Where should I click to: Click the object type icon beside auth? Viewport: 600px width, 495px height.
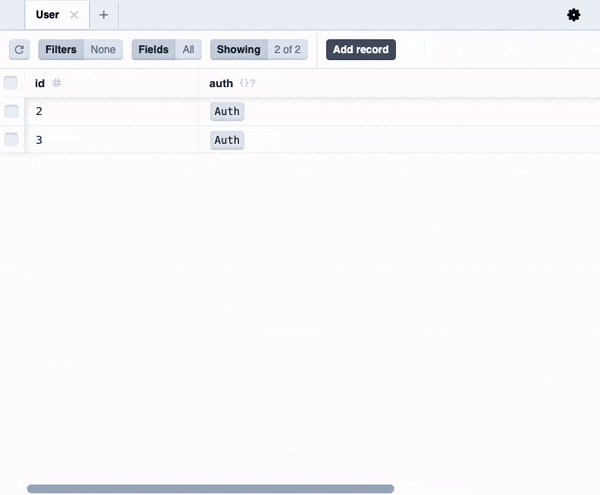click(247, 83)
